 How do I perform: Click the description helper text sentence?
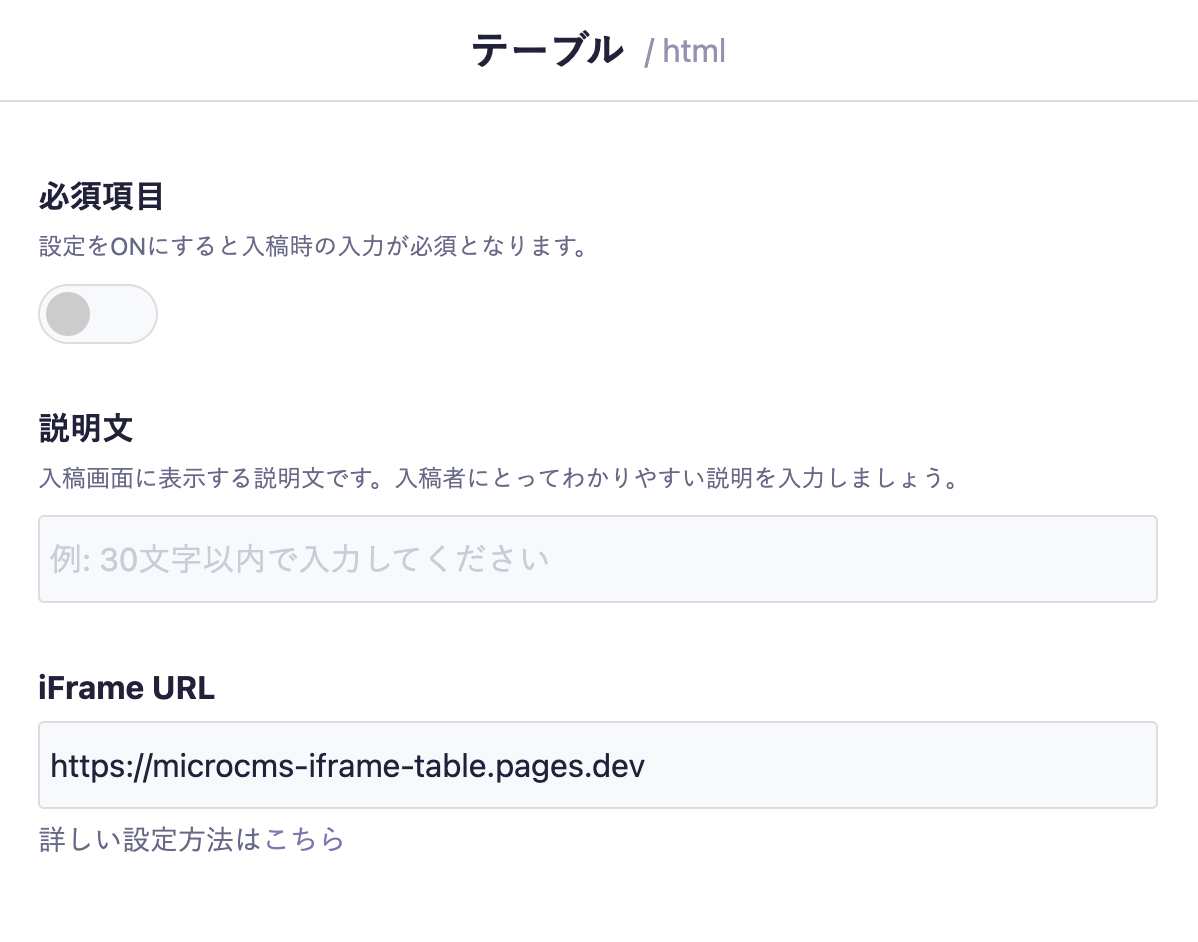[497, 478]
